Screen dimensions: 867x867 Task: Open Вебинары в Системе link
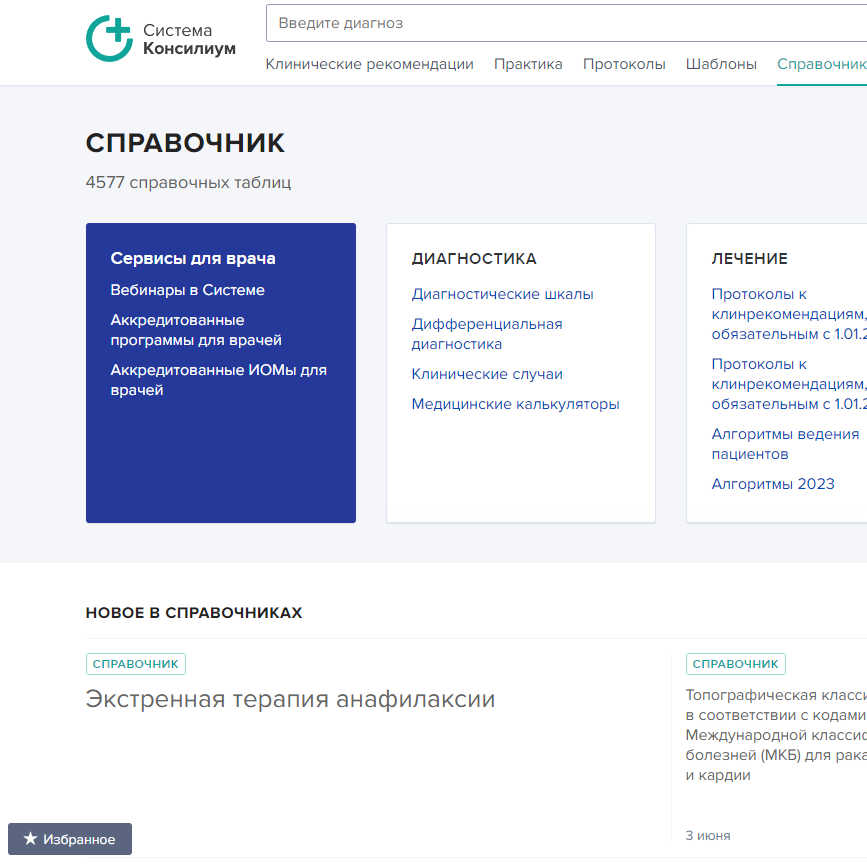(187, 290)
